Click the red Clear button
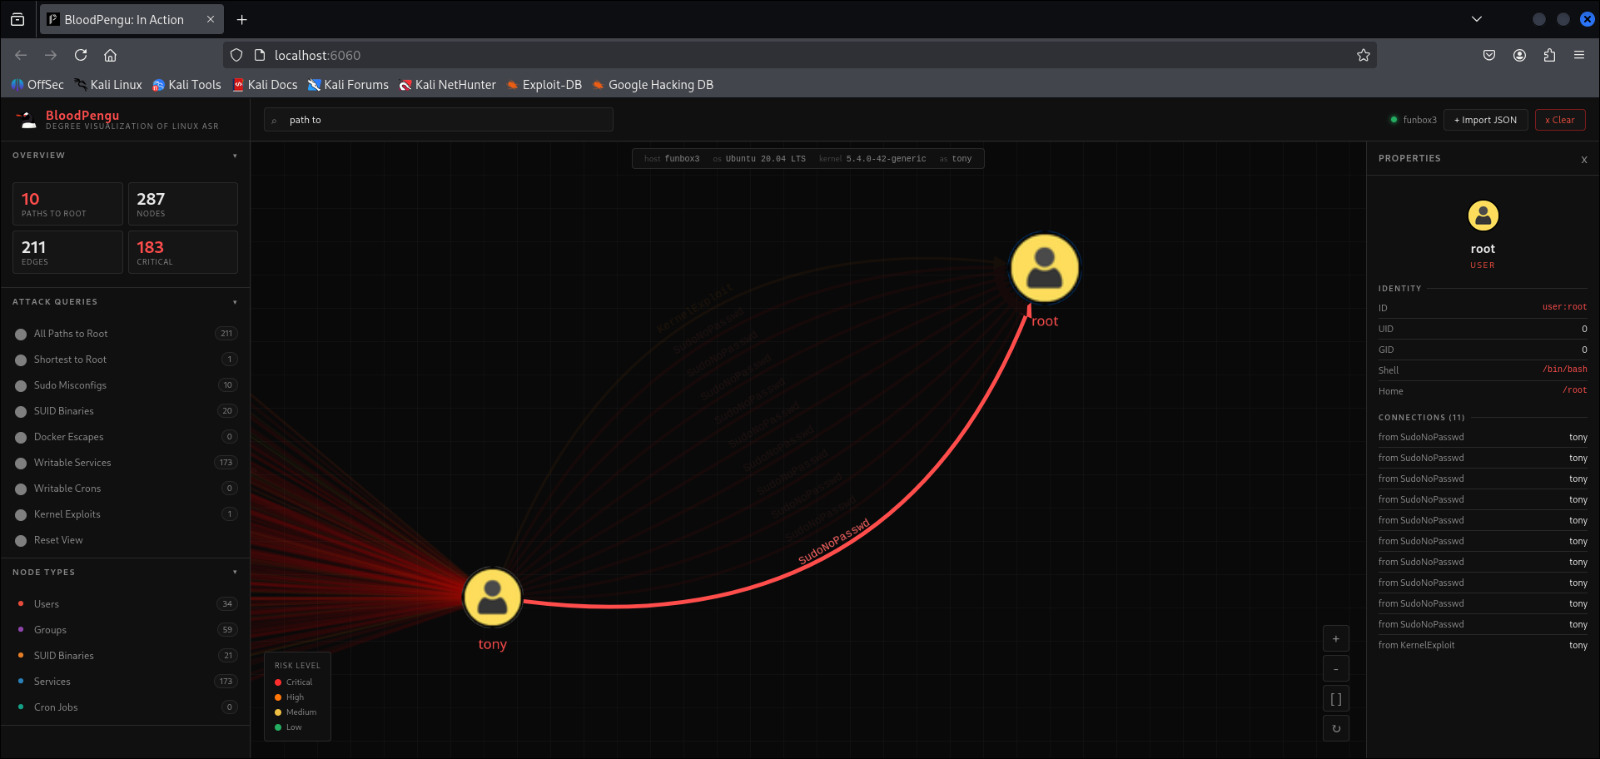The width and height of the screenshot is (1600, 759). pos(1560,120)
